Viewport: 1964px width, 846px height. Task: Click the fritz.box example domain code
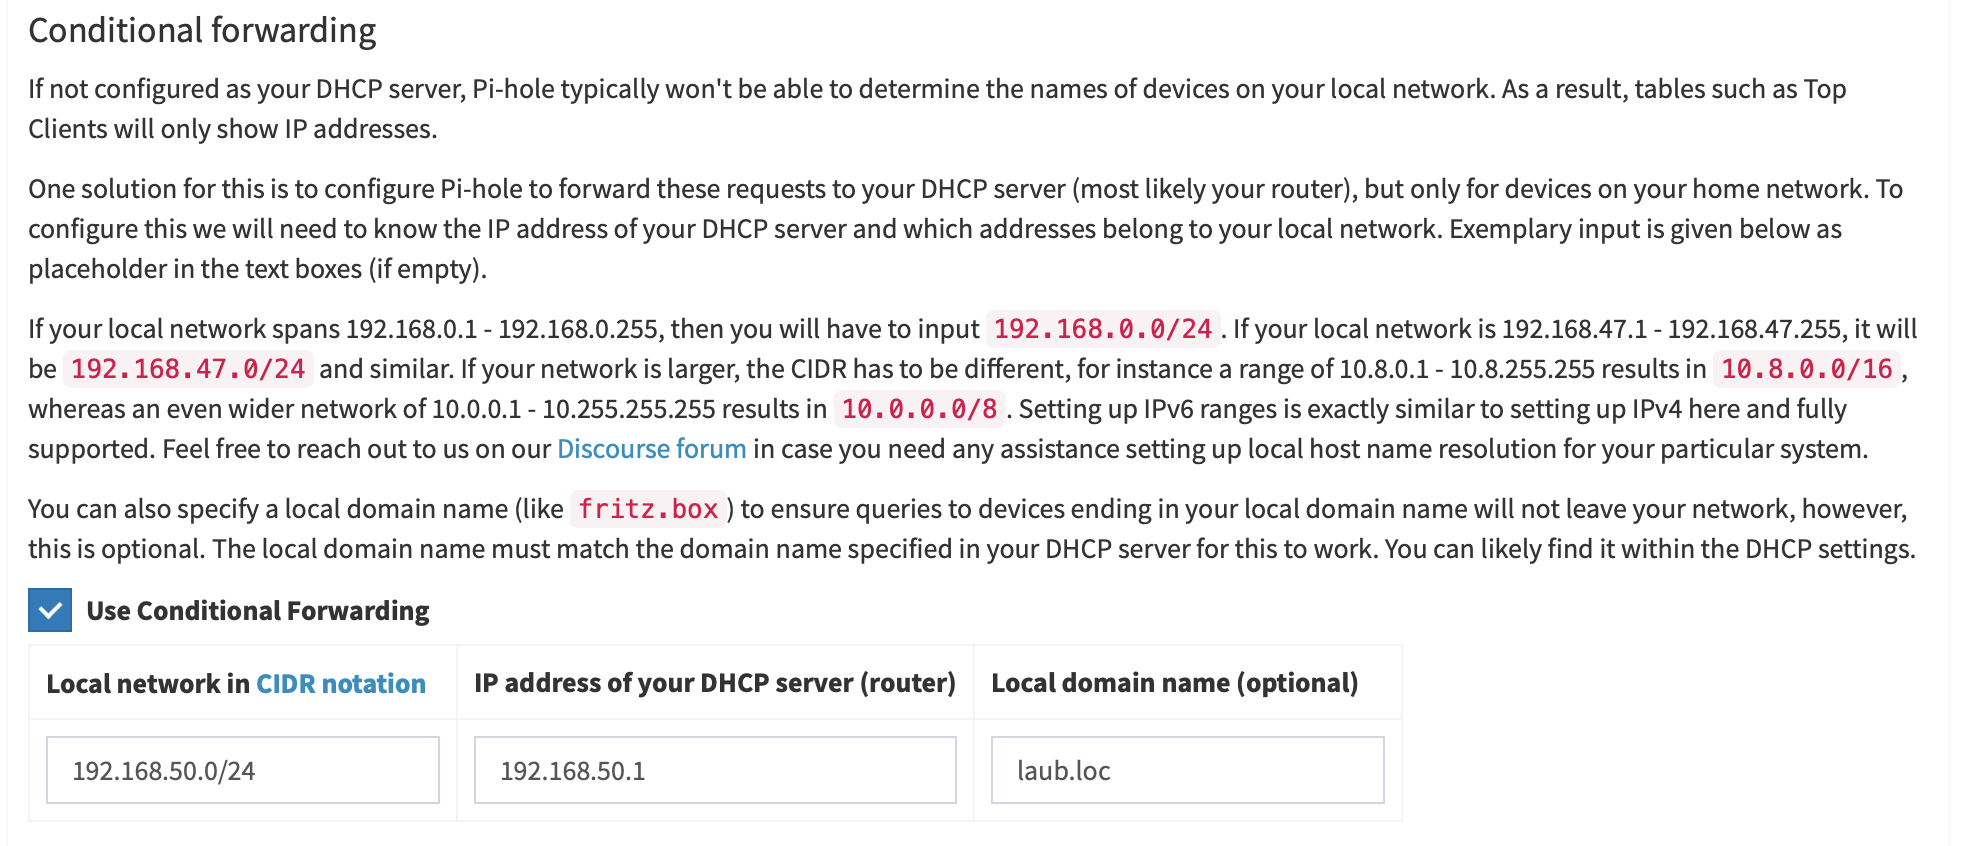point(648,509)
